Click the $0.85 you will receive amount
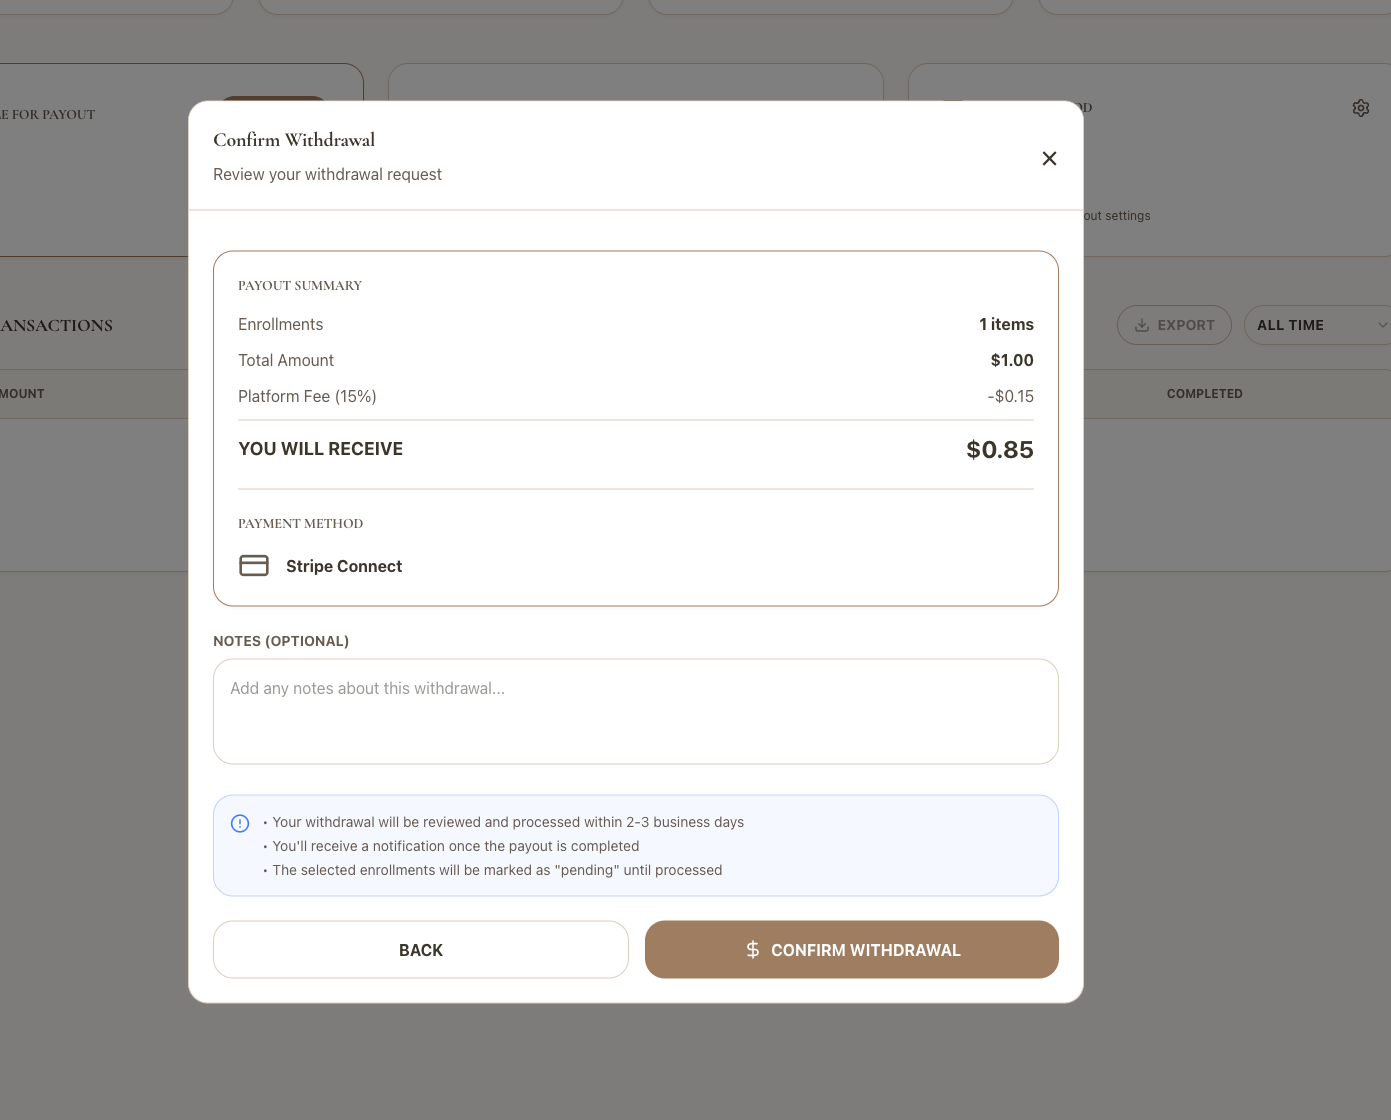The image size is (1391, 1120). point(999,450)
